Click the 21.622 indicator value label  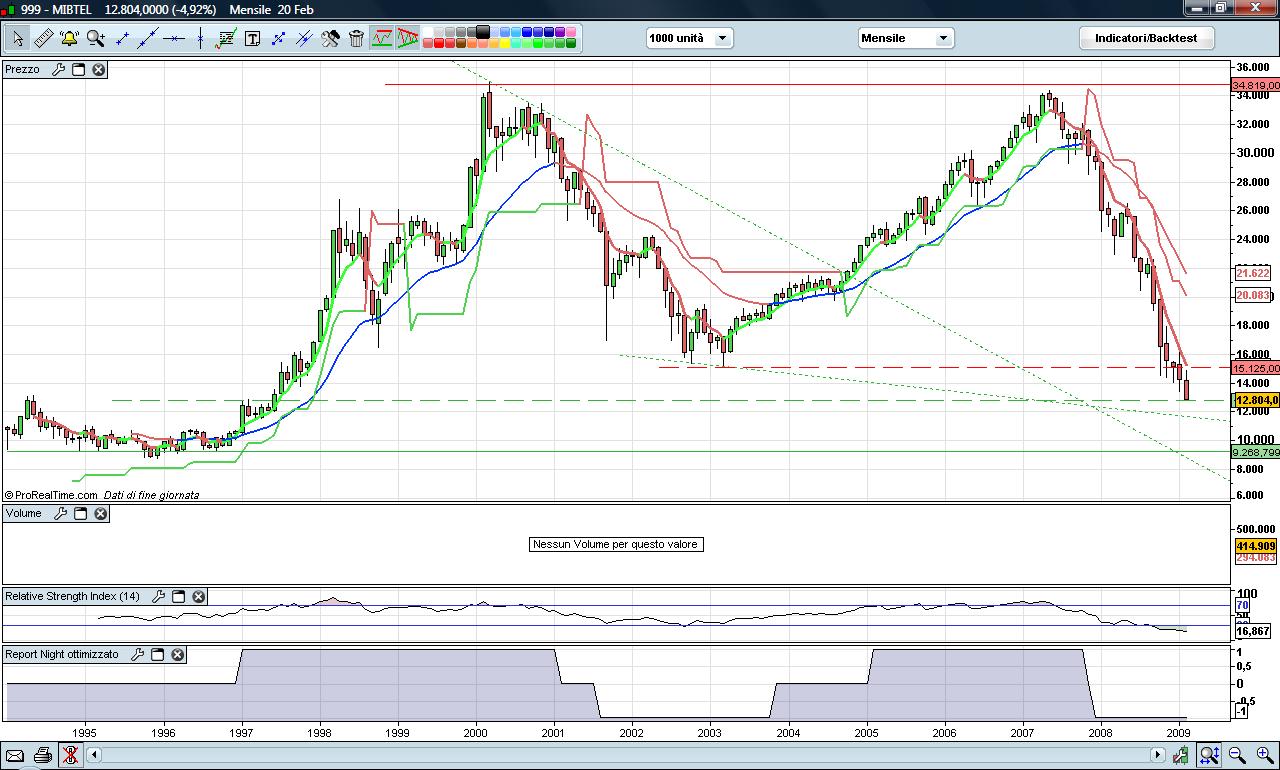click(1253, 273)
